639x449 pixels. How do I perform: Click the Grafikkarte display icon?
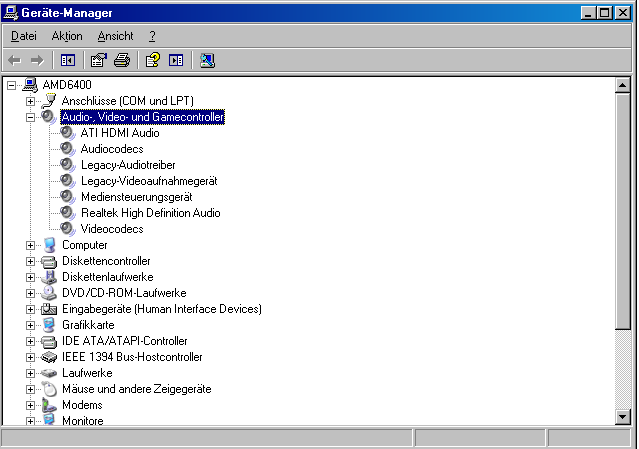[x=49, y=325]
